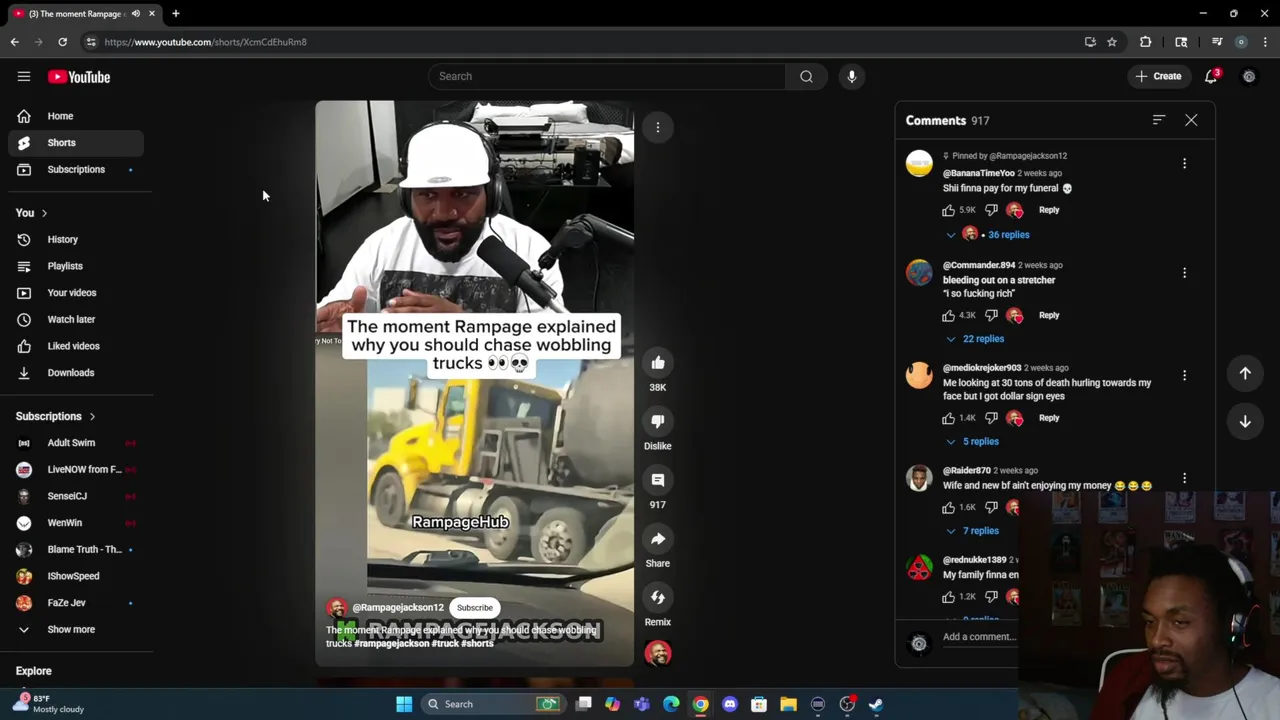Click the YouTube search field
Image resolution: width=1280 pixels, height=720 pixels.
click(x=607, y=76)
